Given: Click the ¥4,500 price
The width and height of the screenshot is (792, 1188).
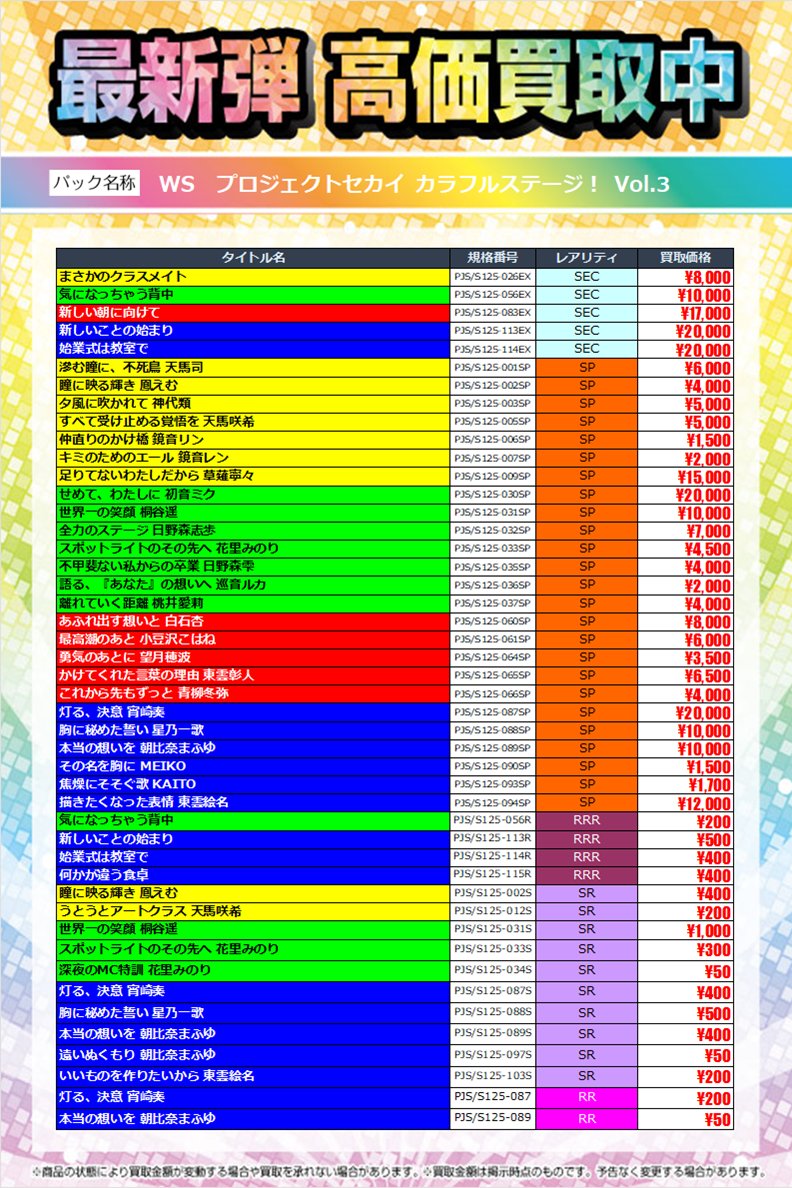Looking at the screenshot, I should click(x=709, y=549).
